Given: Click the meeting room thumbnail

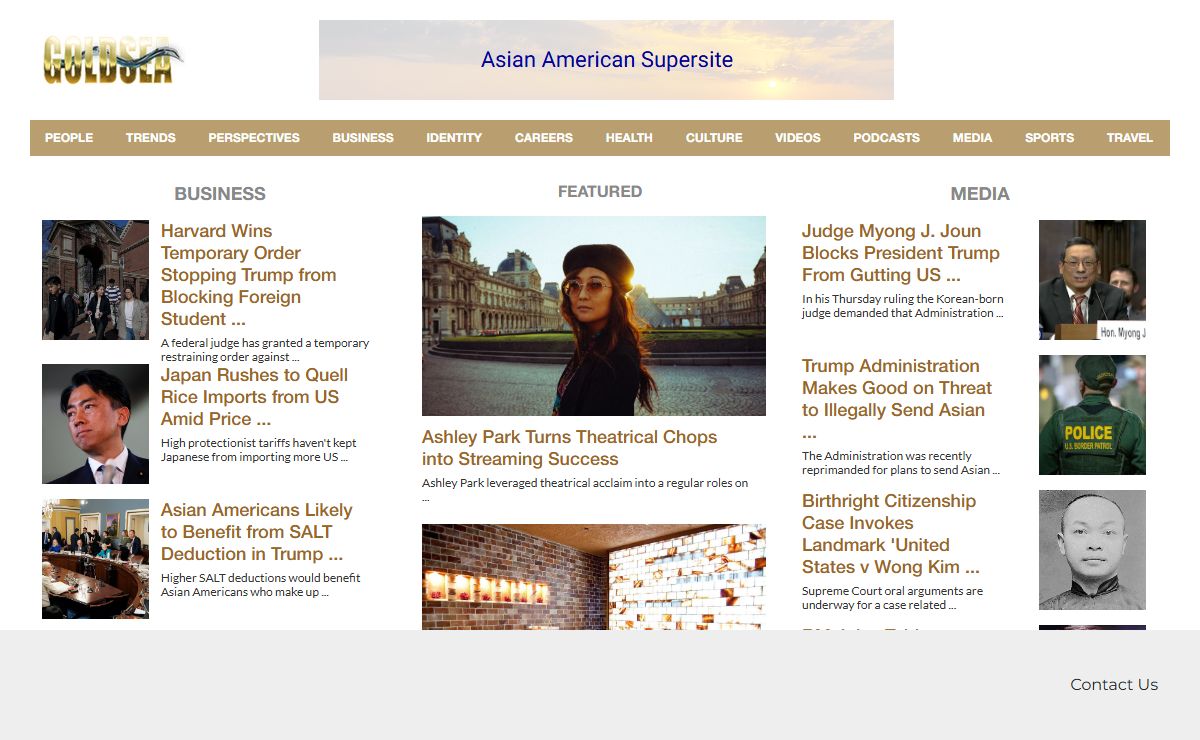Looking at the screenshot, I should pyautogui.click(x=95, y=559).
